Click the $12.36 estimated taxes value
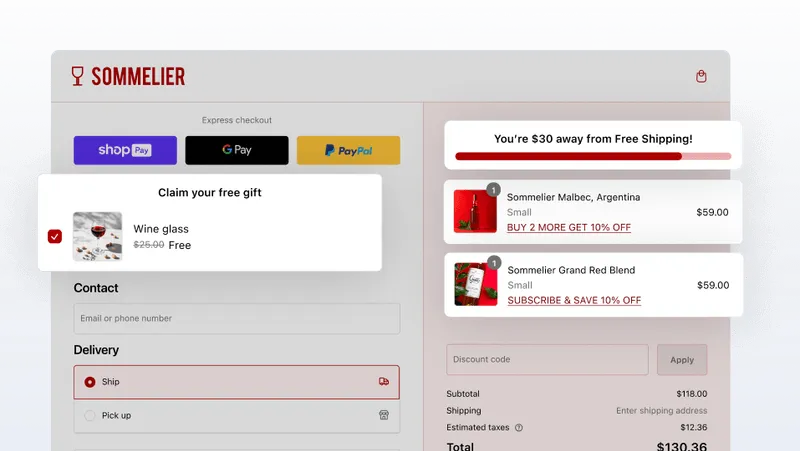The height and width of the screenshot is (451, 800). tap(693, 428)
